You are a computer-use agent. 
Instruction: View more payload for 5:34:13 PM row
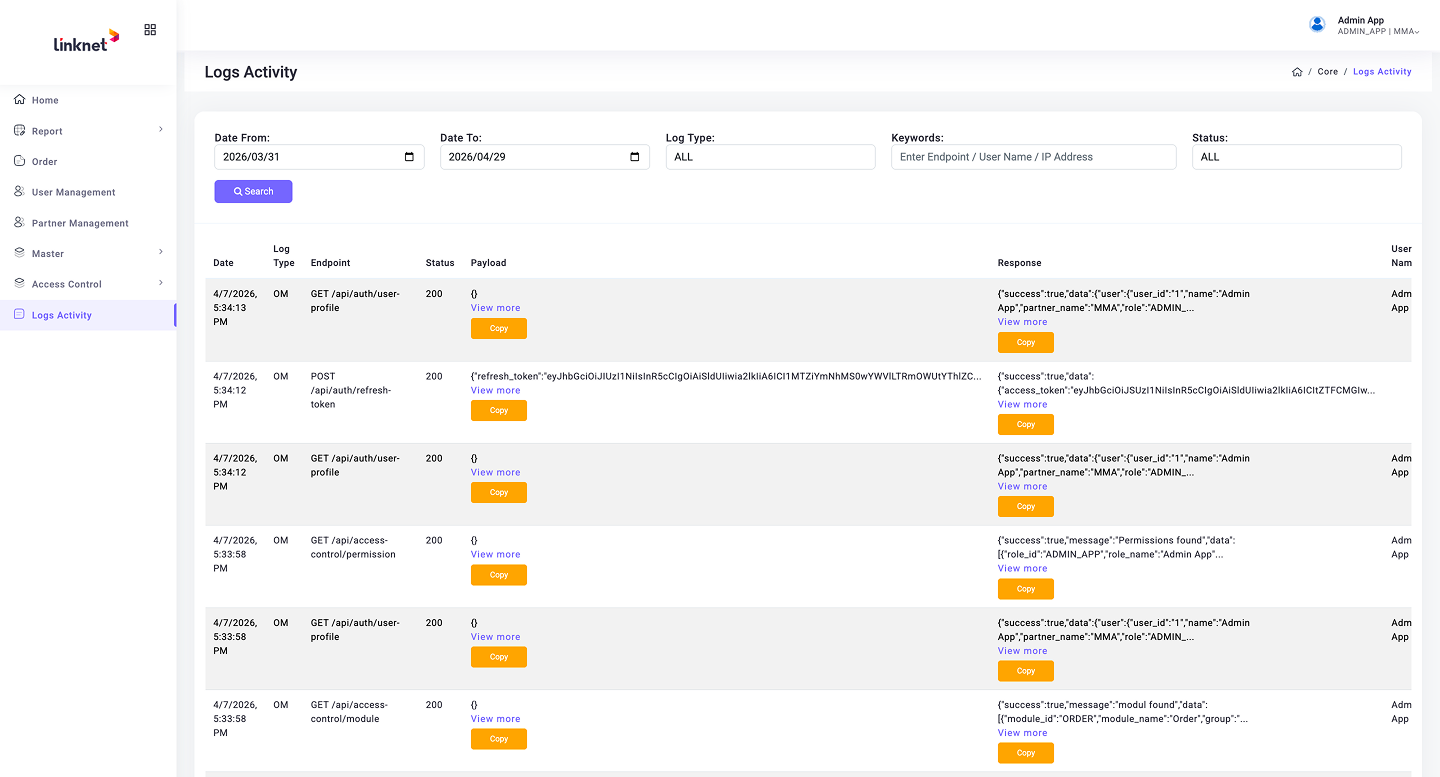(x=496, y=308)
